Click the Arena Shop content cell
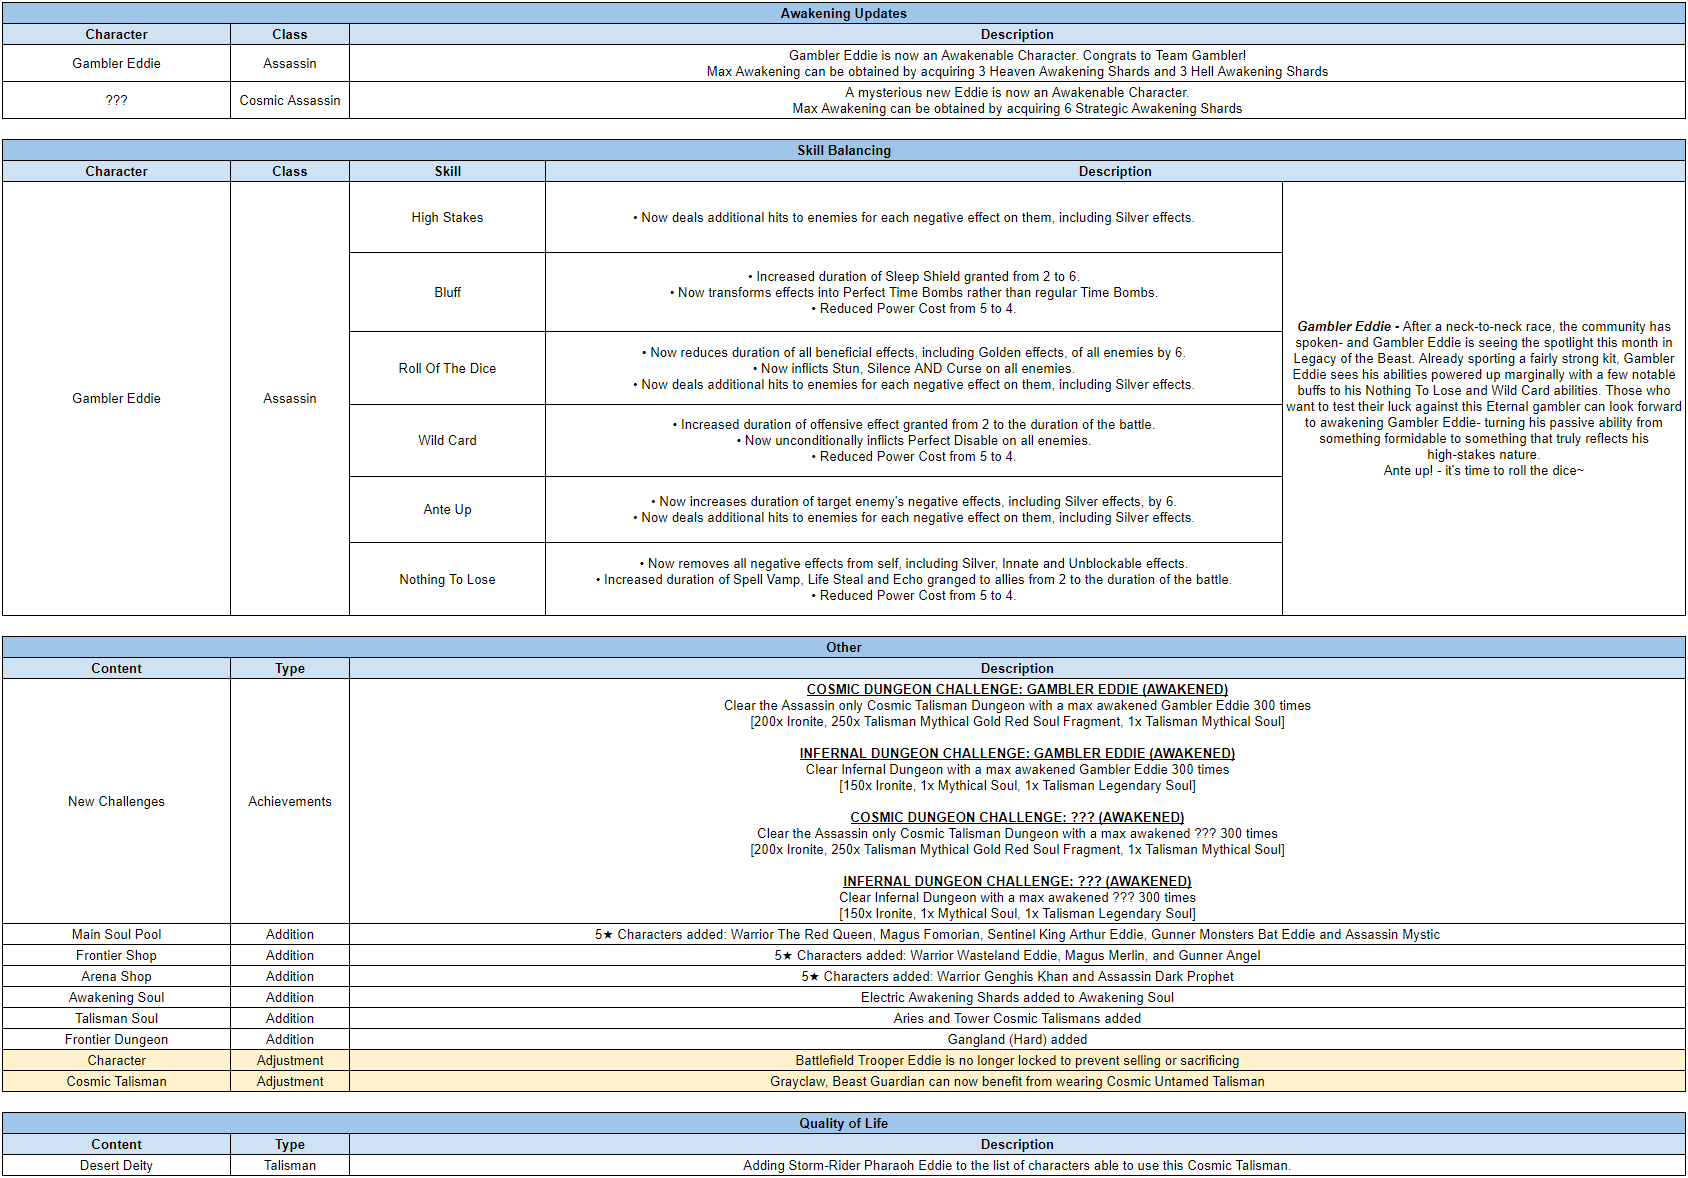The width and height of the screenshot is (1688, 1178). pyautogui.click(x=116, y=976)
